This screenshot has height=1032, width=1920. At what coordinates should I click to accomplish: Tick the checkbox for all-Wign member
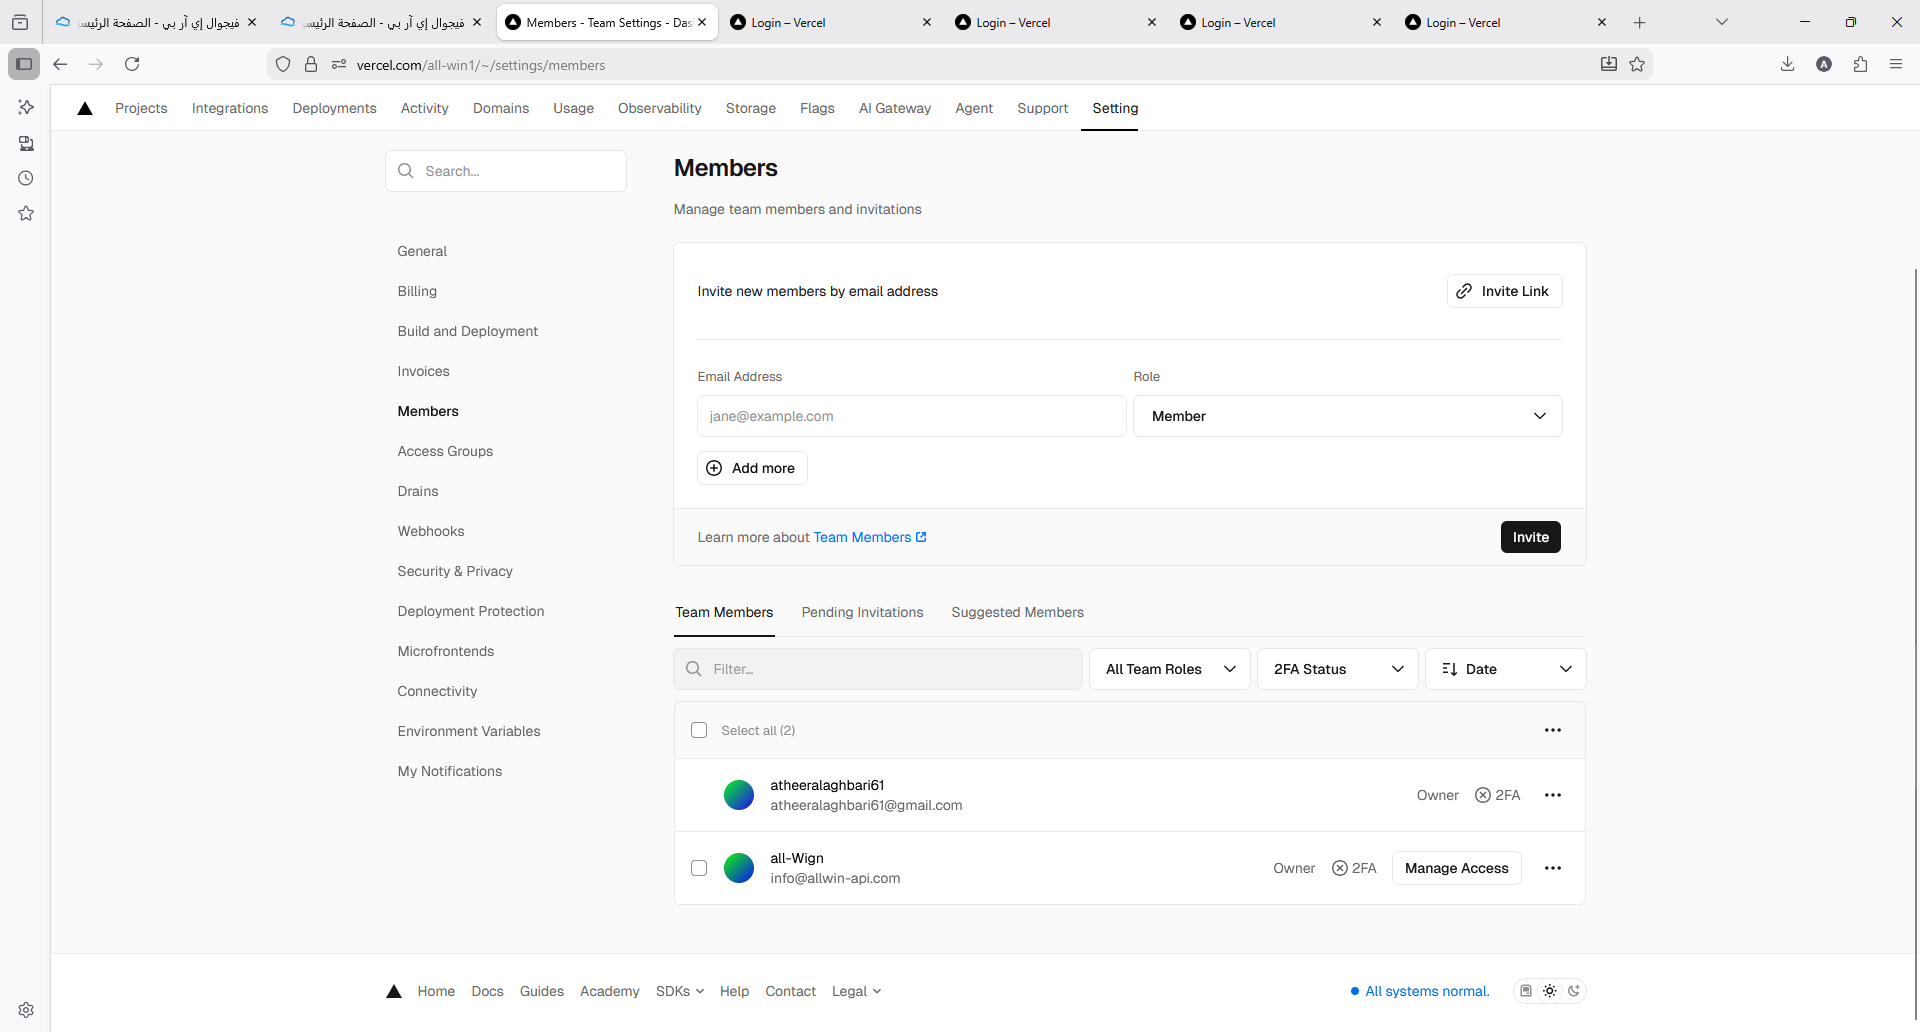coord(699,868)
